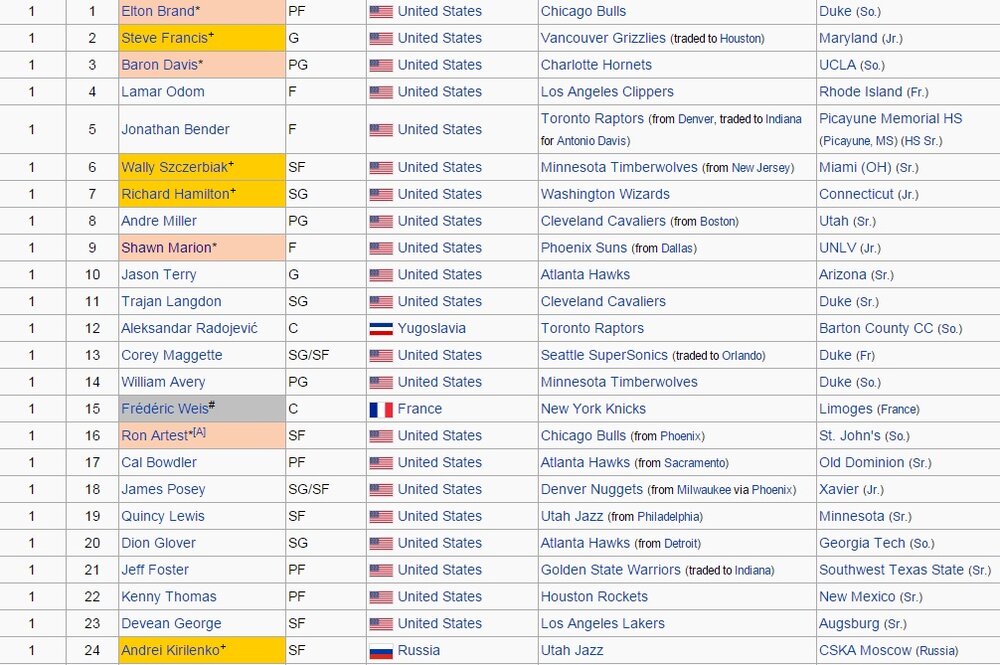Follow the Milwaukee link in James Posey's row

click(x=703, y=490)
